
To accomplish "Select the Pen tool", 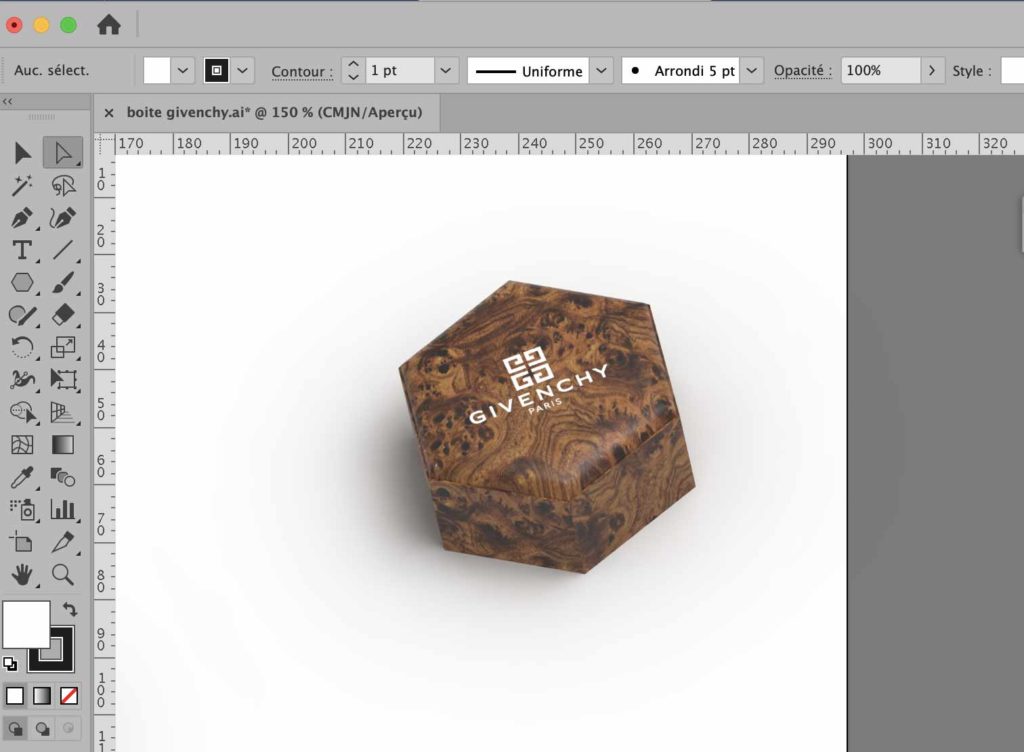I will [23, 217].
